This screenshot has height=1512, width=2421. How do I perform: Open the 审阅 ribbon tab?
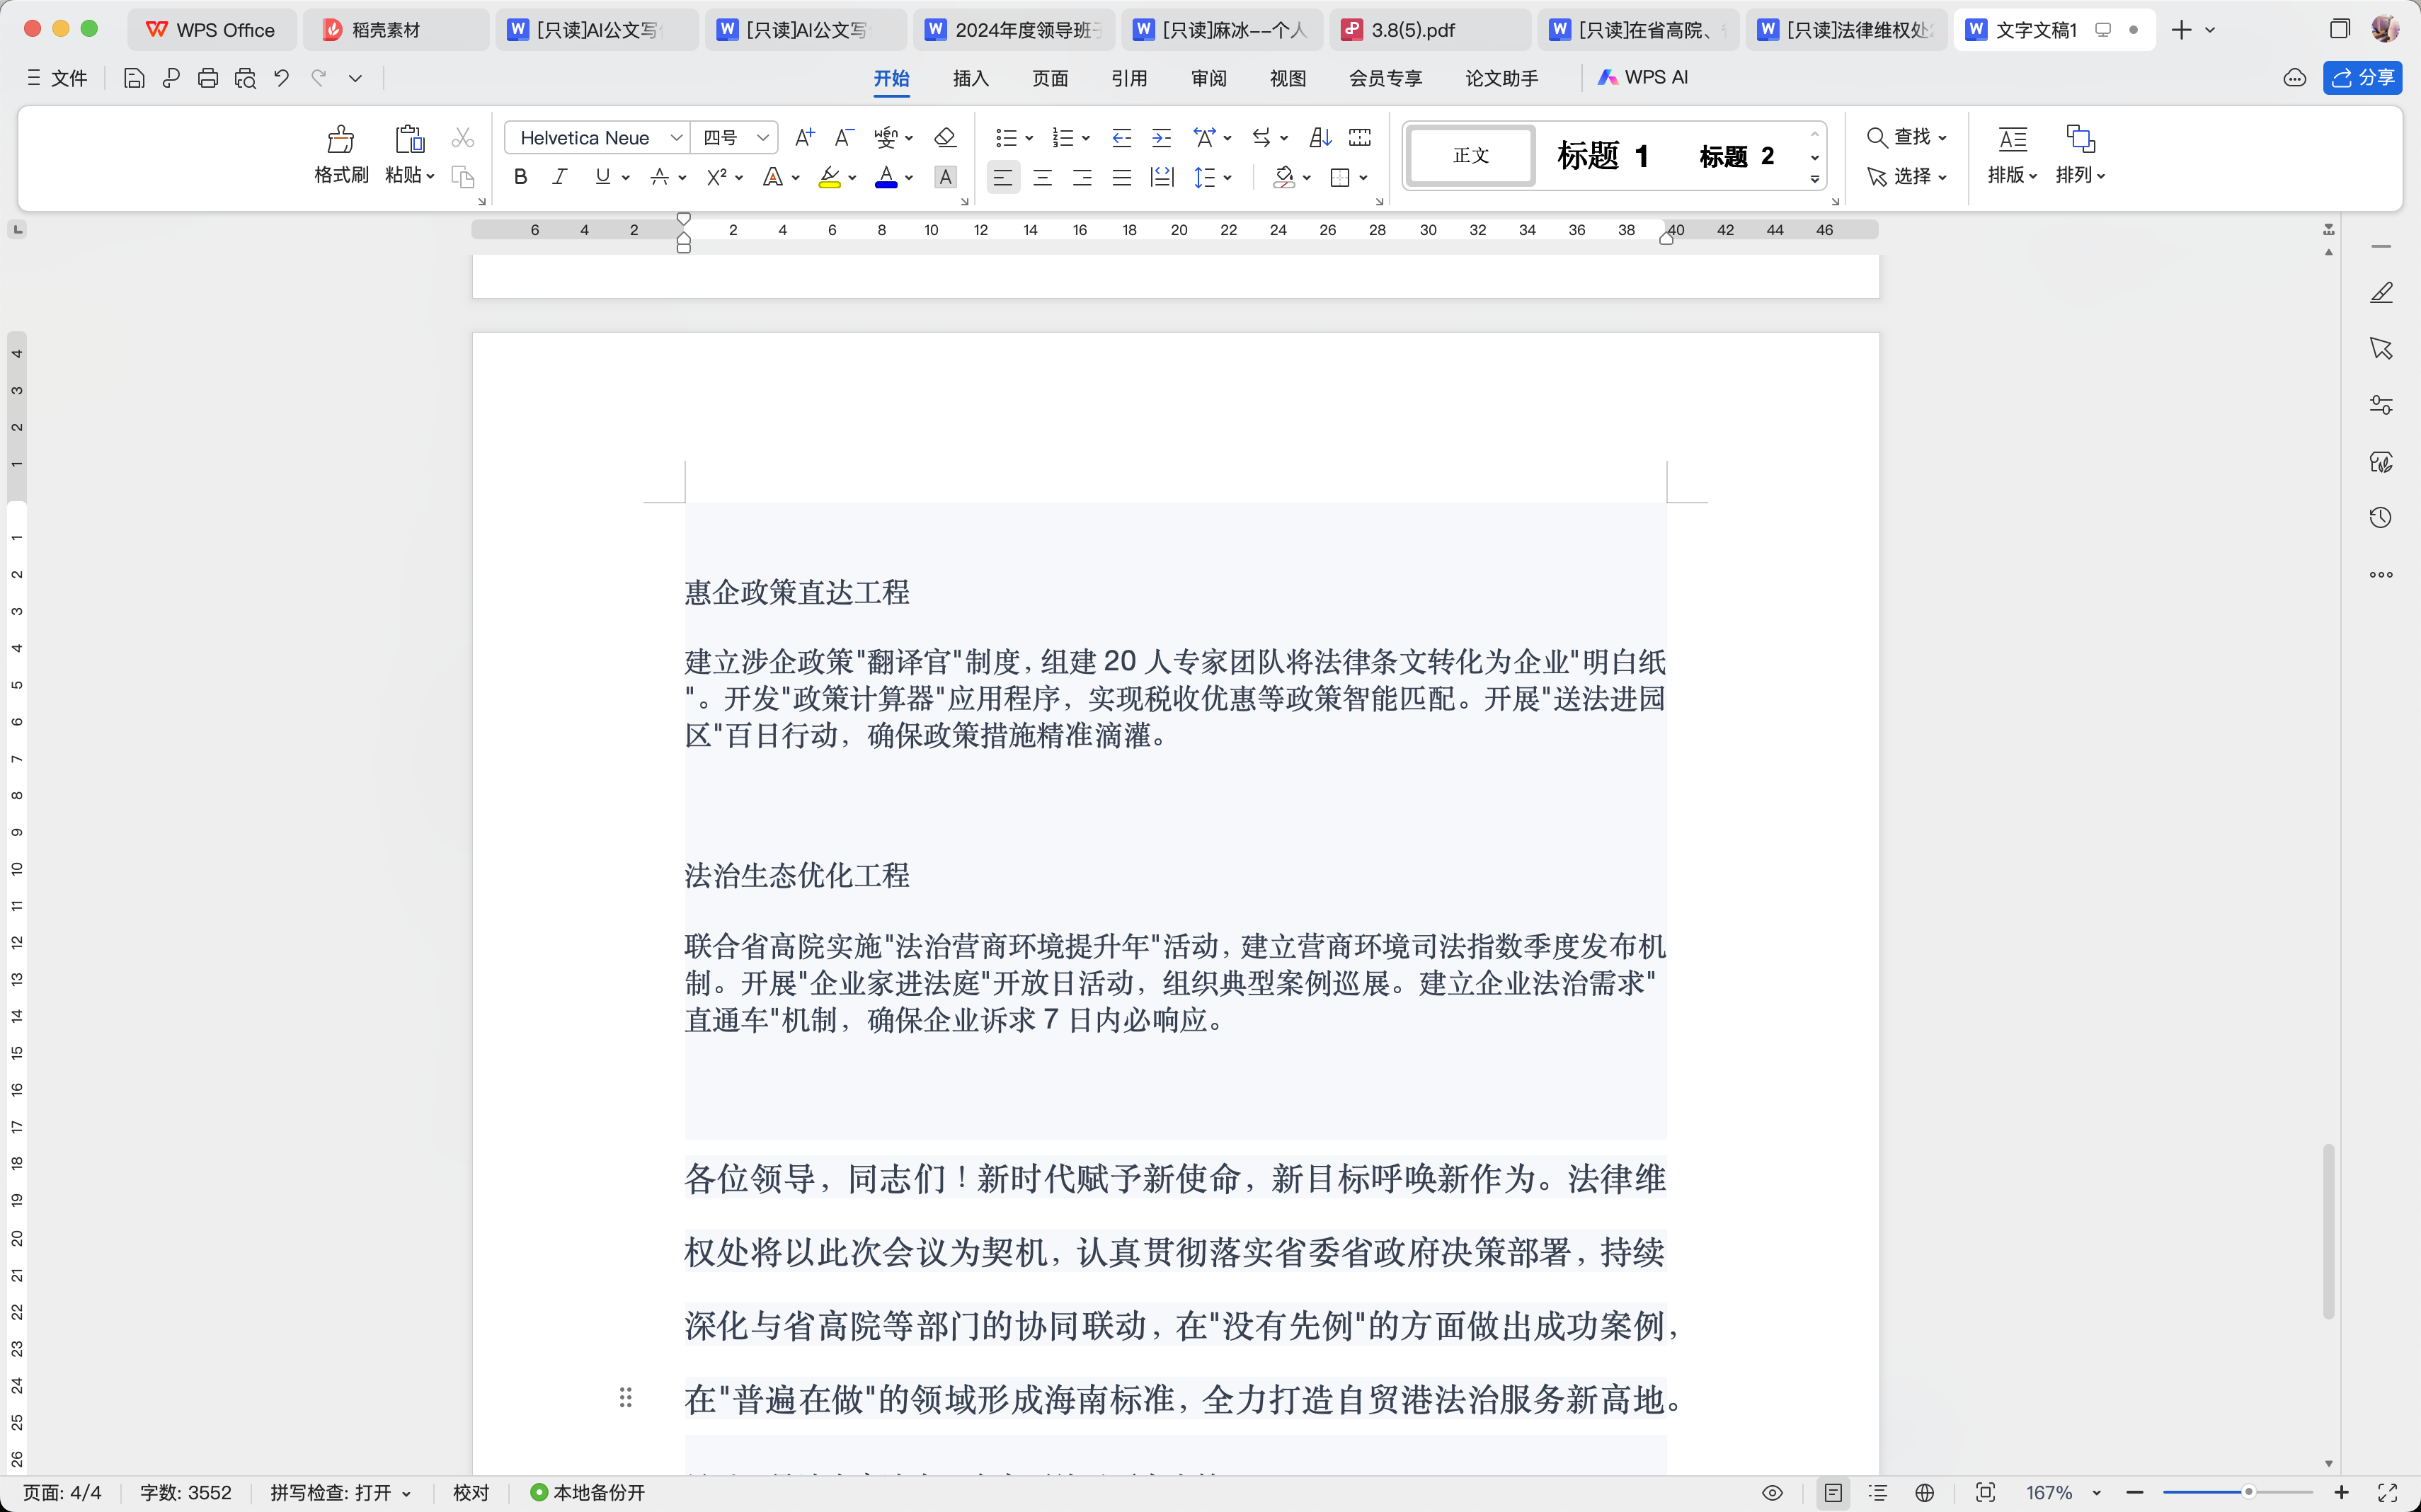tap(1208, 78)
